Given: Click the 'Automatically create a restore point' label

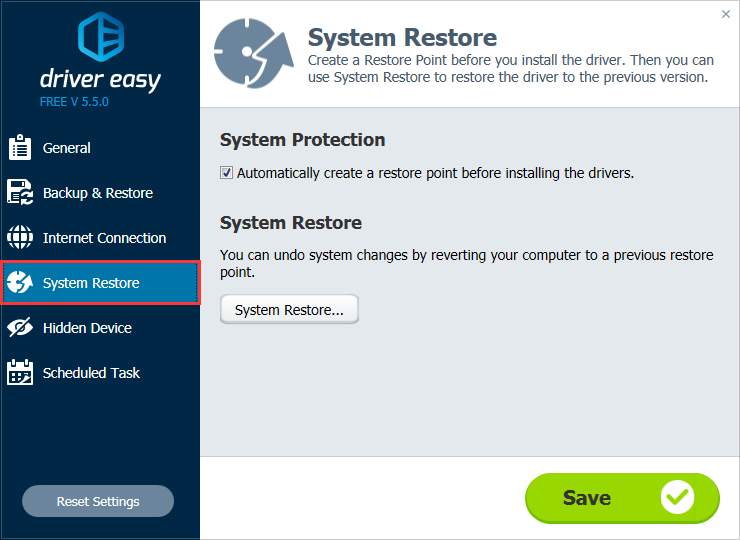Looking at the screenshot, I should pyautogui.click(x=435, y=173).
